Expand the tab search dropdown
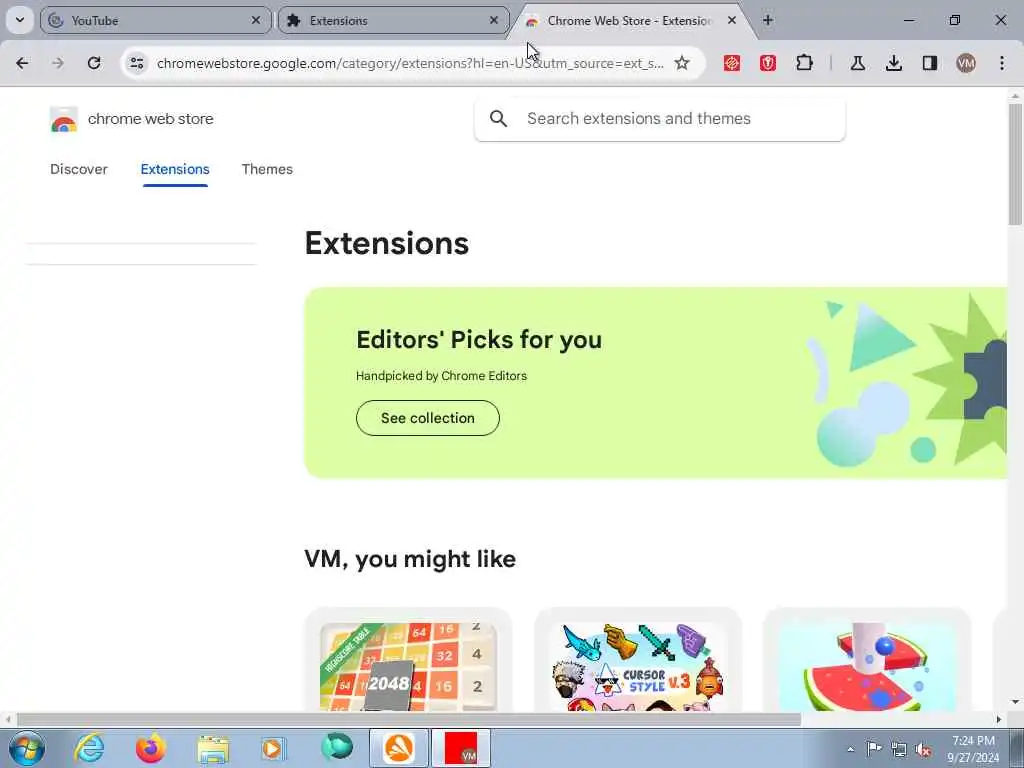1024x768 pixels. pos(20,20)
